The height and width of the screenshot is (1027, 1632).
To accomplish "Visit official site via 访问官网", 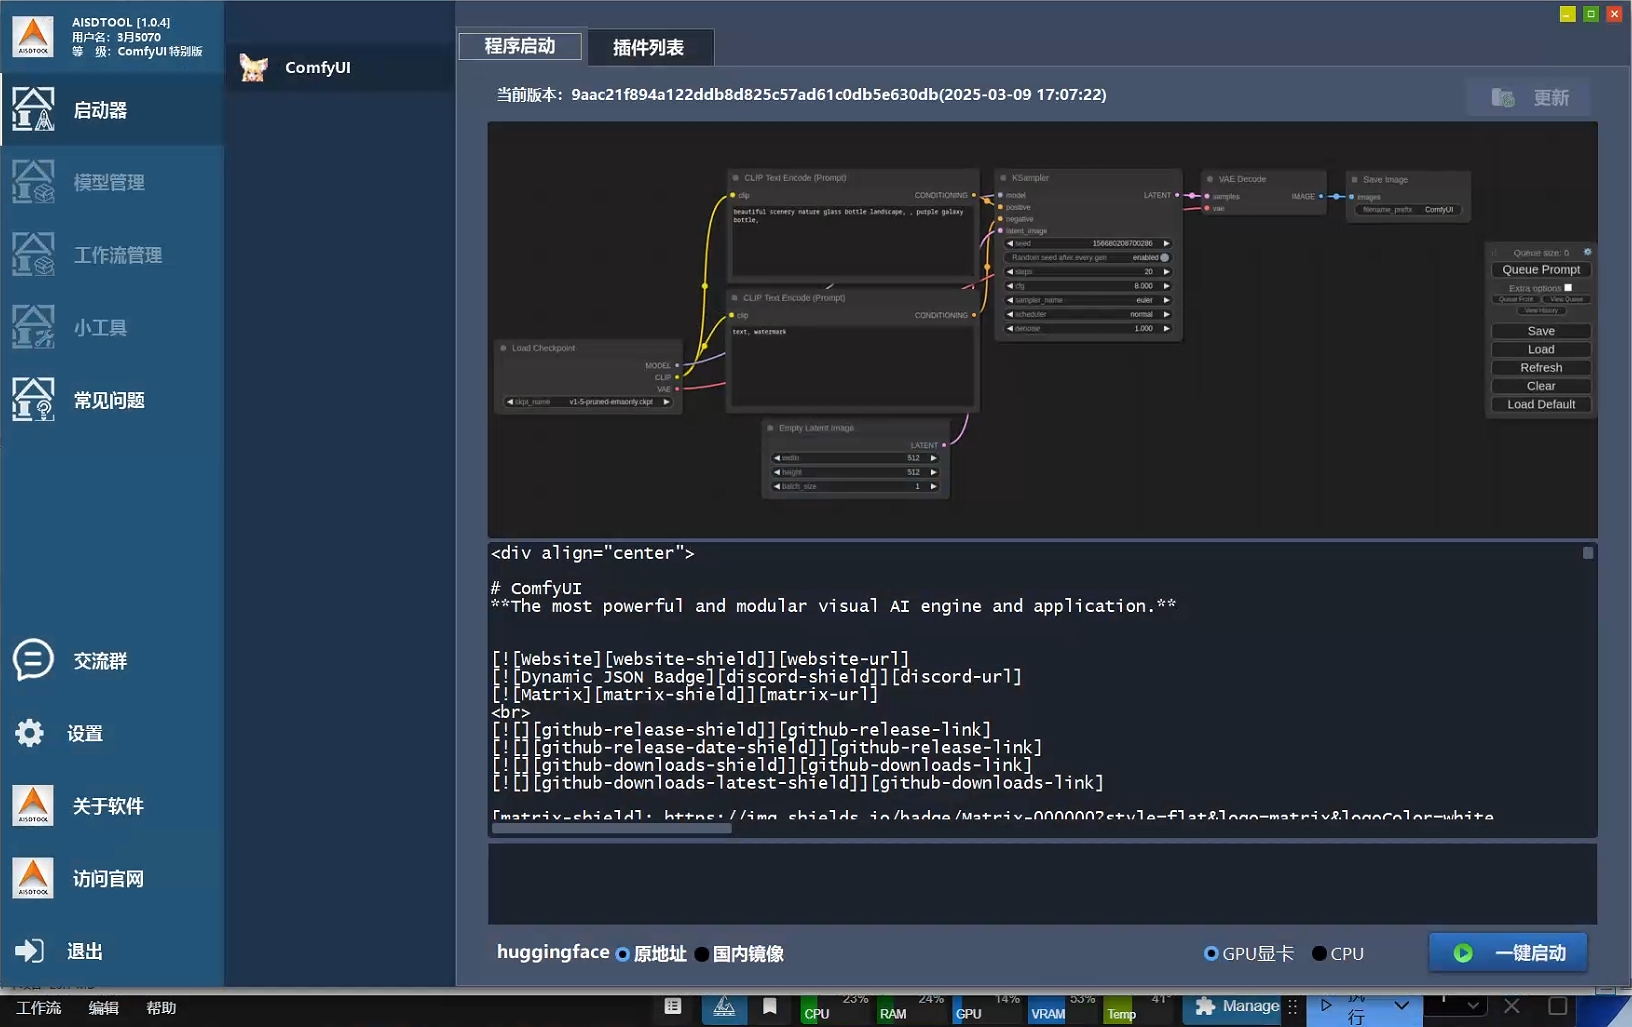I will [x=112, y=879].
